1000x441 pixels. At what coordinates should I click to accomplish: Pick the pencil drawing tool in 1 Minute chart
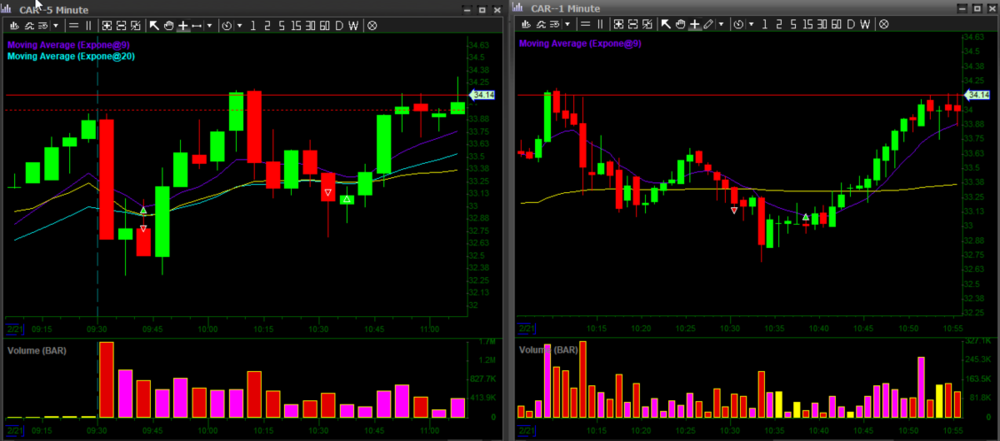708,25
